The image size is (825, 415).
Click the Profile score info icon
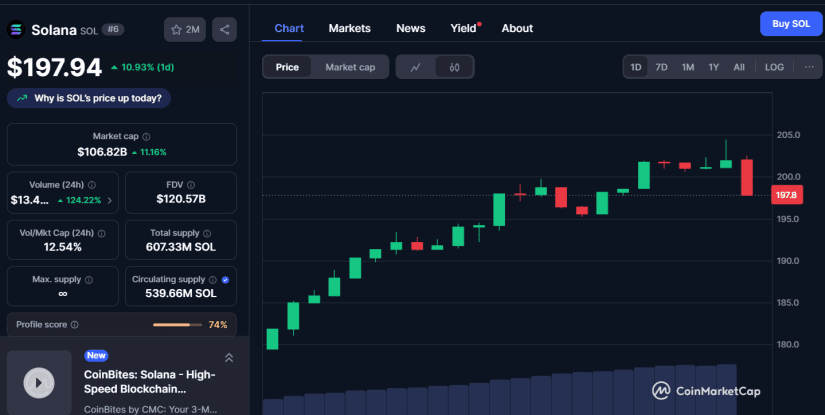point(75,325)
